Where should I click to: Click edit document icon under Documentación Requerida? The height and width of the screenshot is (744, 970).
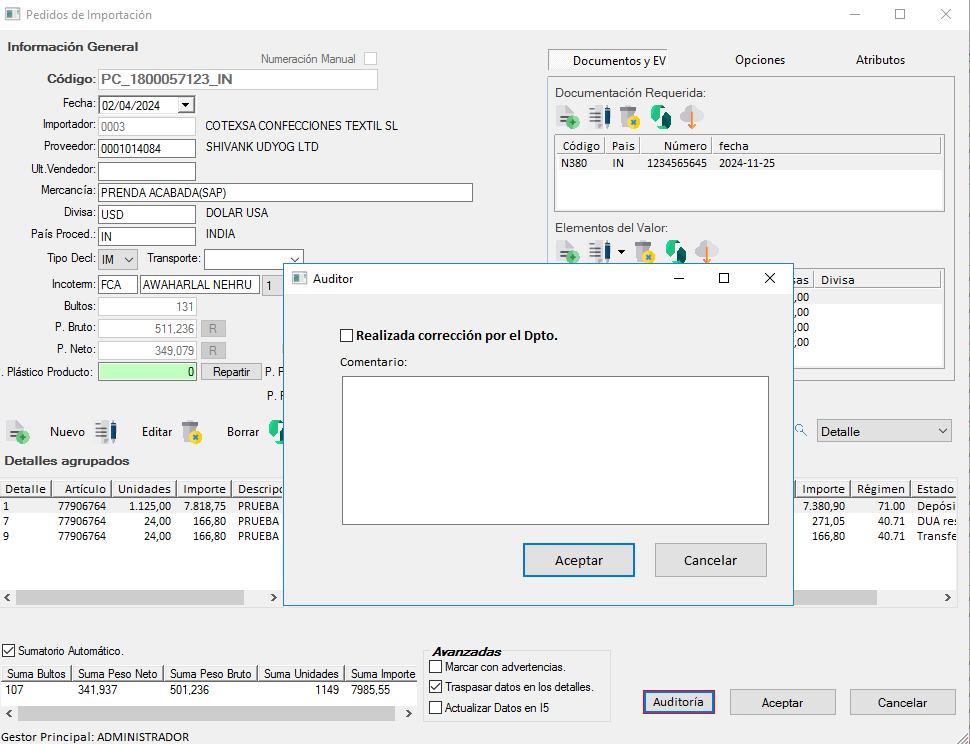coord(599,117)
